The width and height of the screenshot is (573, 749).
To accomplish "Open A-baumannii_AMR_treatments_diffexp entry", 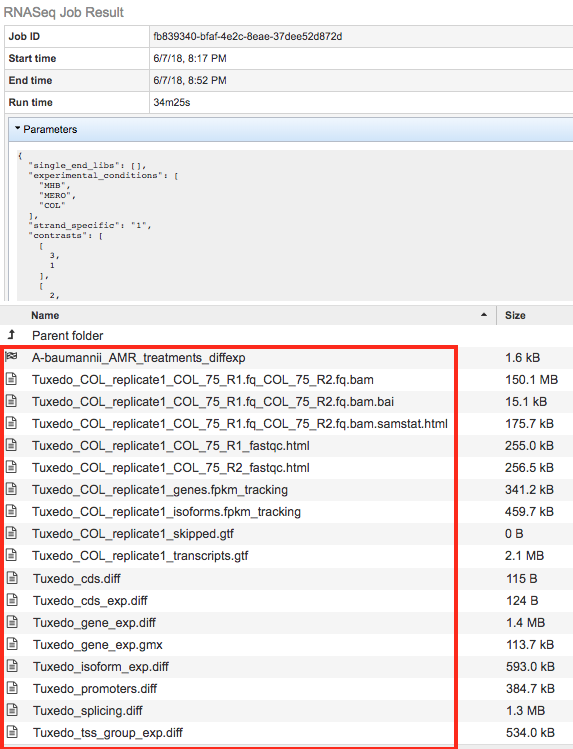I will 138,358.
